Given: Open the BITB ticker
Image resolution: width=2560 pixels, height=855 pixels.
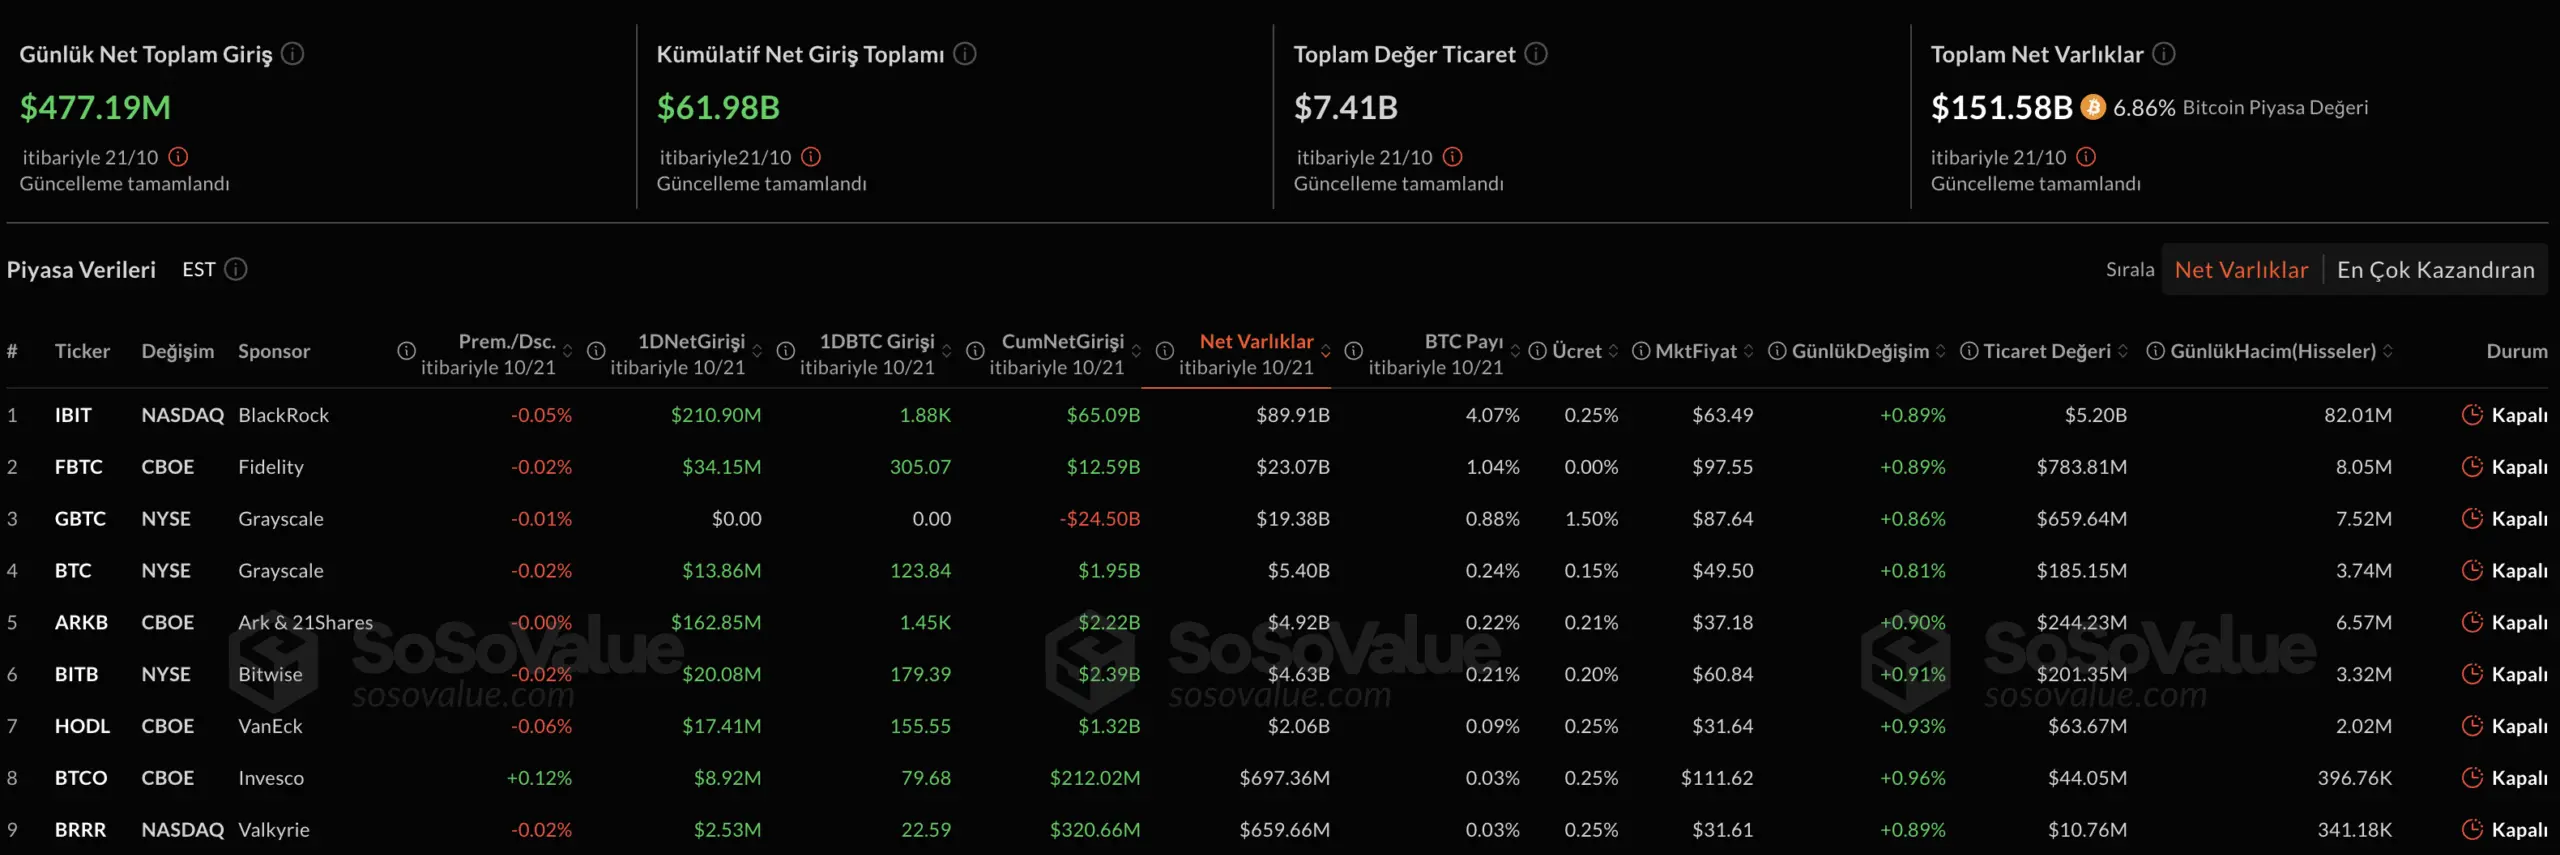Looking at the screenshot, I should (x=77, y=674).
